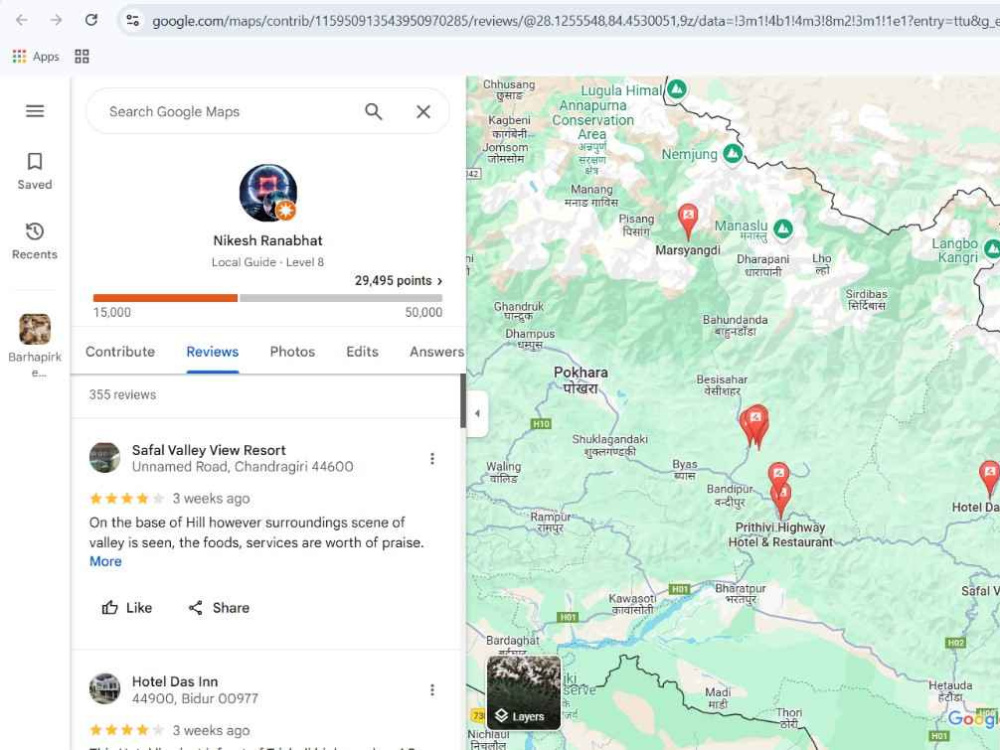The height and width of the screenshot is (750, 1000).
Task: Switch to Photos tab
Action: [x=292, y=351]
